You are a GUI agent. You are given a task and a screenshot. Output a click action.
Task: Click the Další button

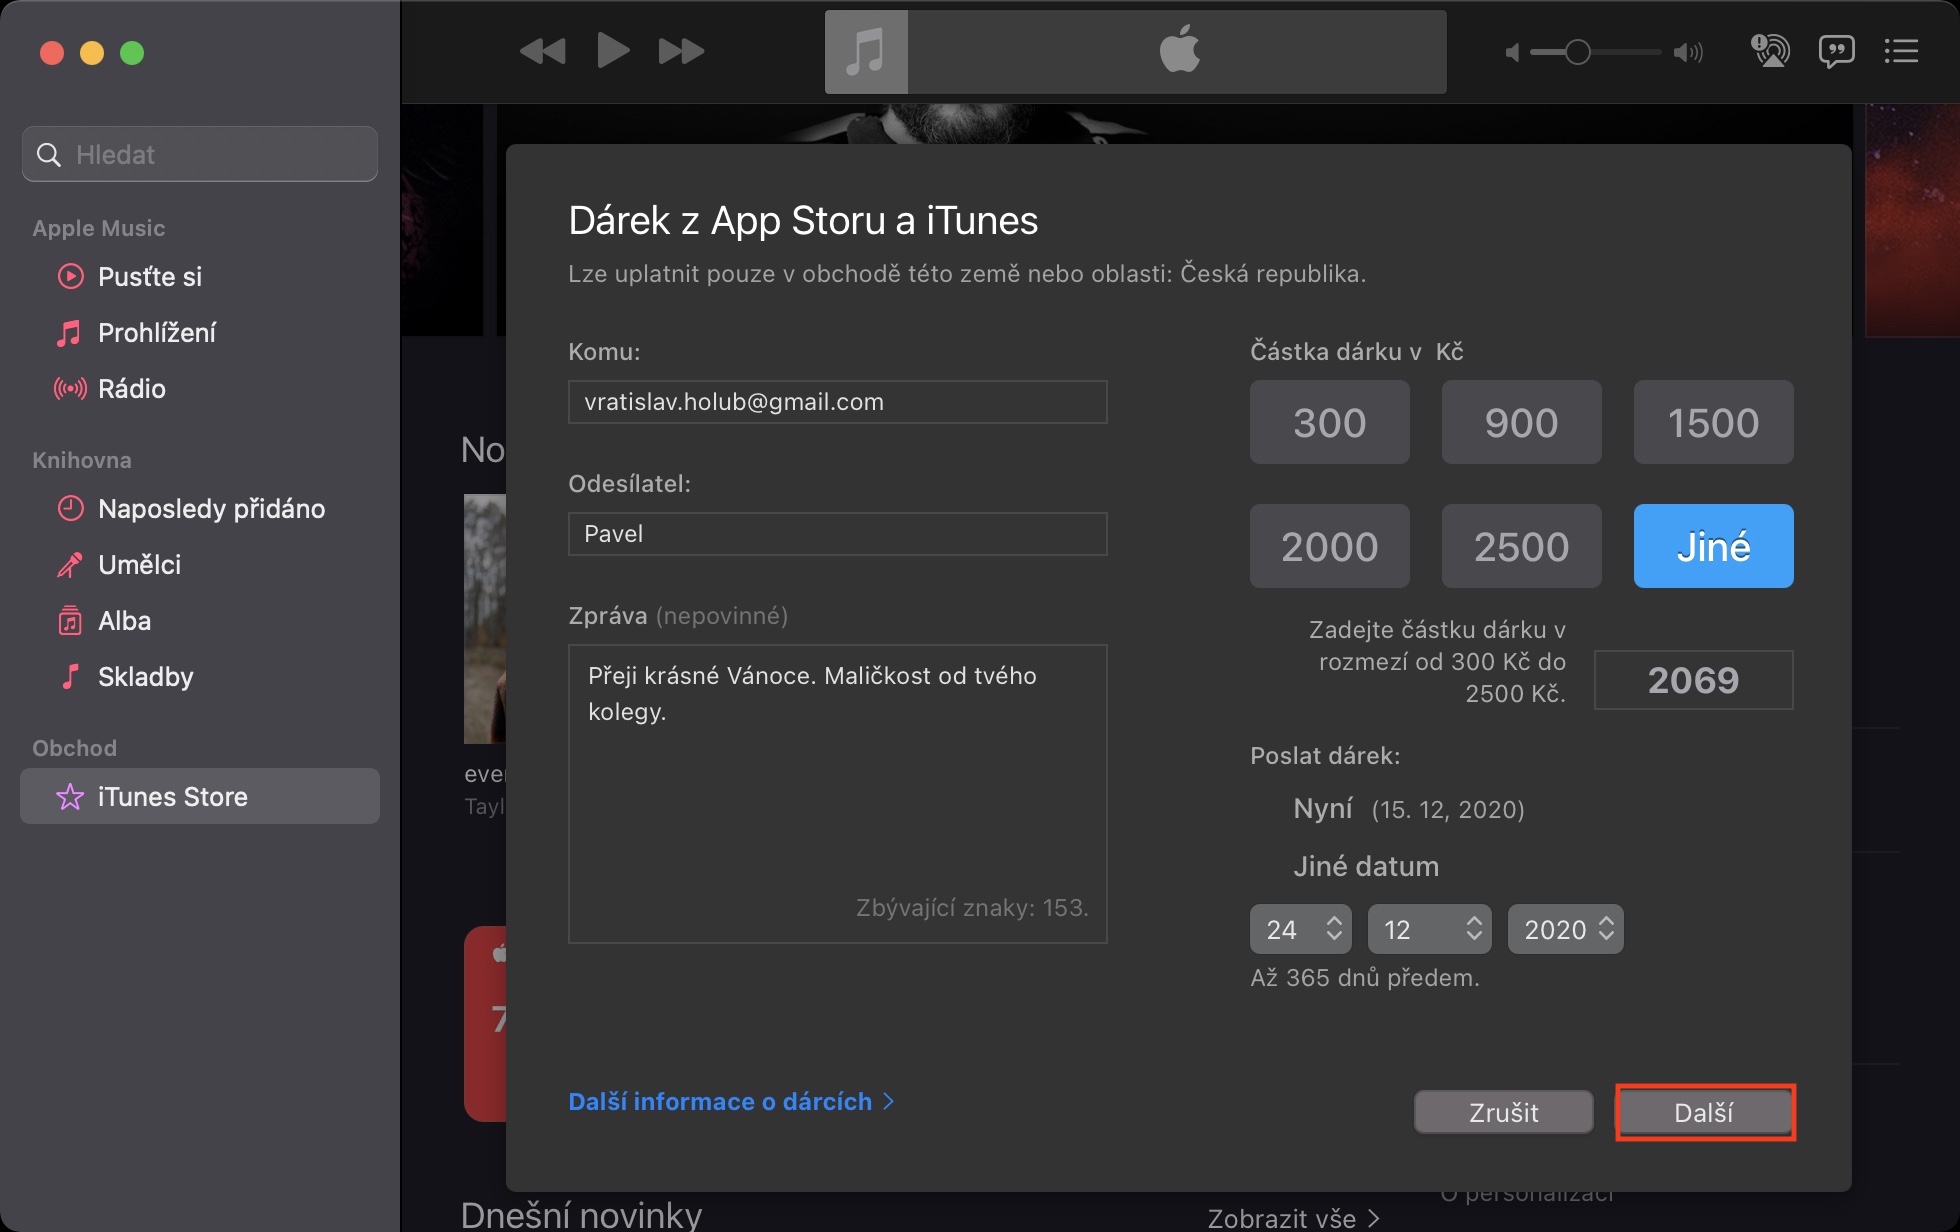(x=1704, y=1113)
